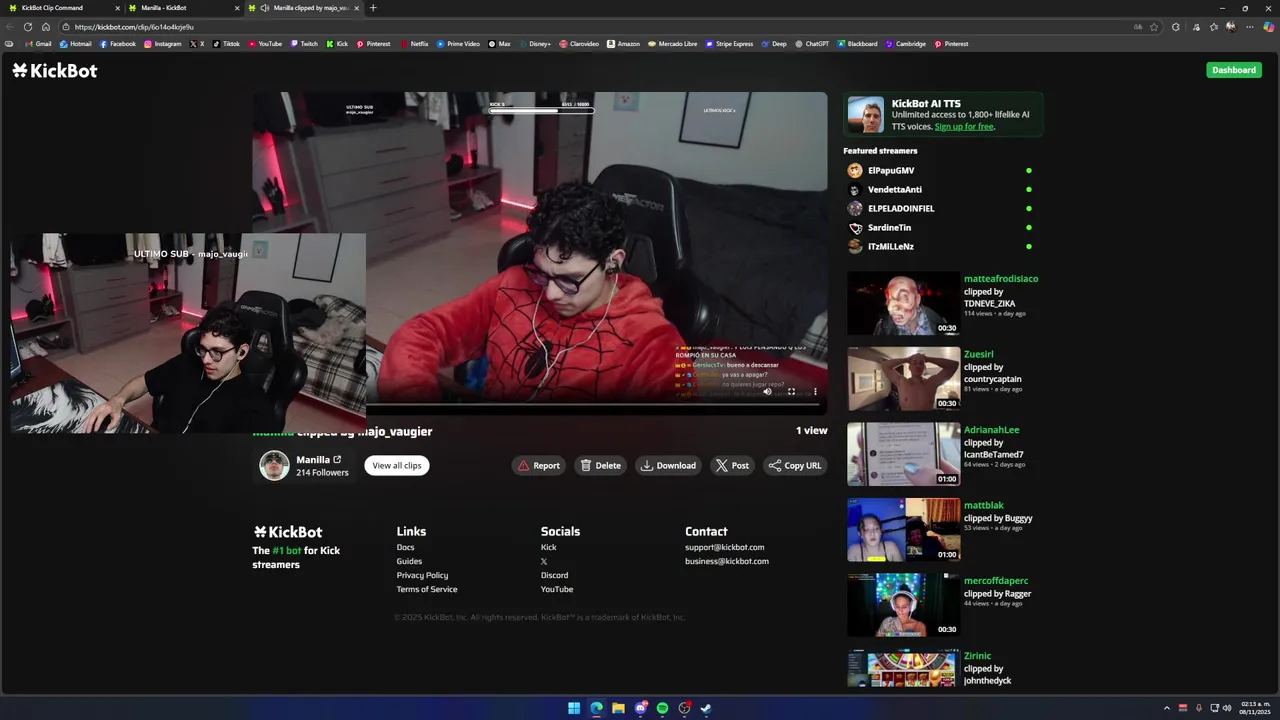Click the browser home button

[x=45, y=27]
